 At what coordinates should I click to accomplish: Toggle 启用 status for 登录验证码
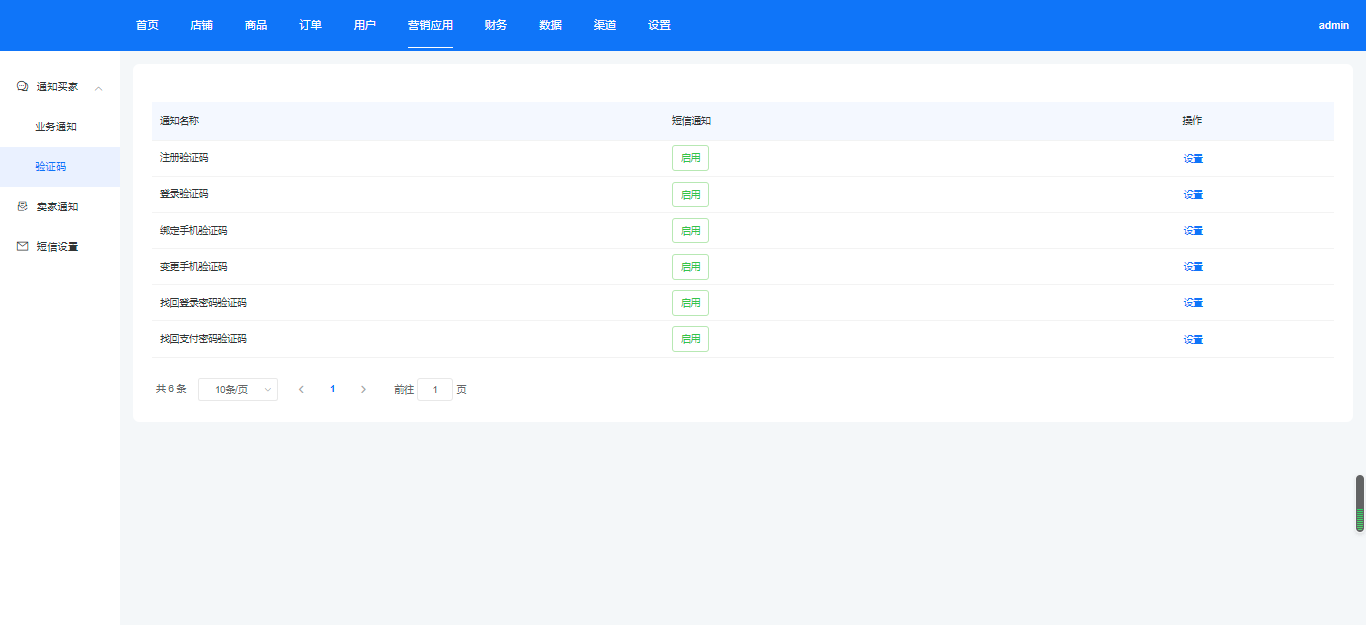coord(690,194)
